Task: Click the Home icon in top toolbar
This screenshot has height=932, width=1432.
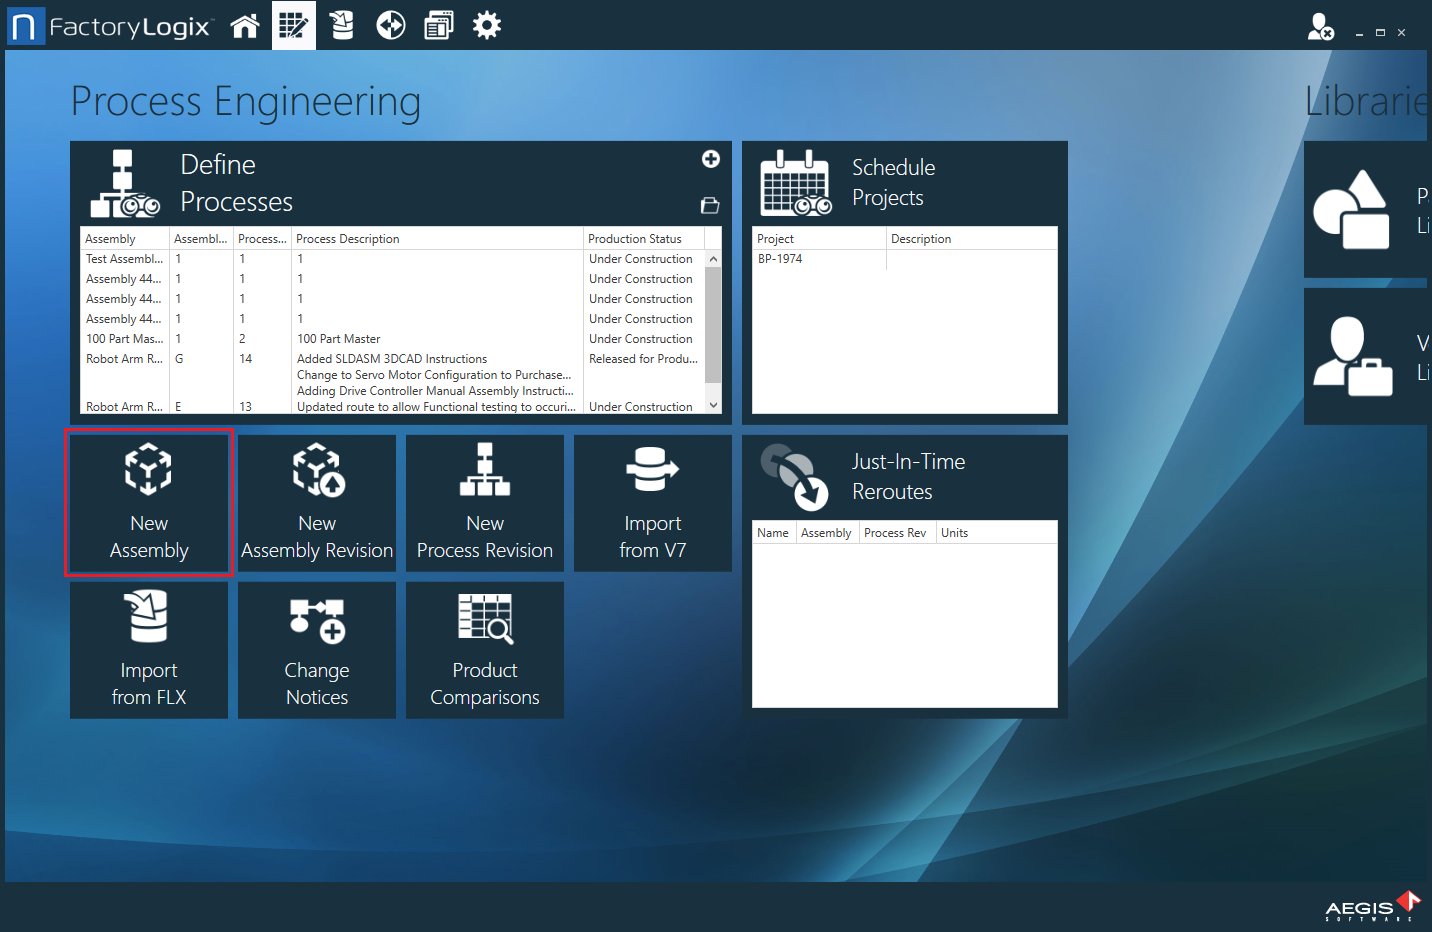Action: pos(245,26)
